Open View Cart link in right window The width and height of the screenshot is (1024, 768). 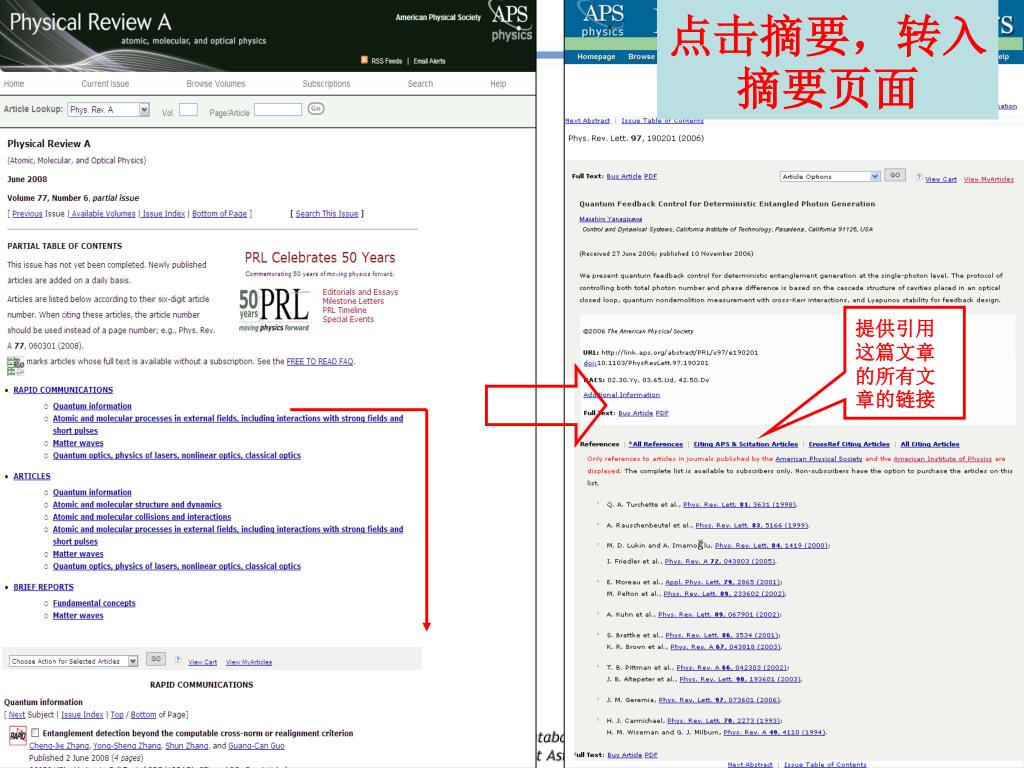[940, 180]
